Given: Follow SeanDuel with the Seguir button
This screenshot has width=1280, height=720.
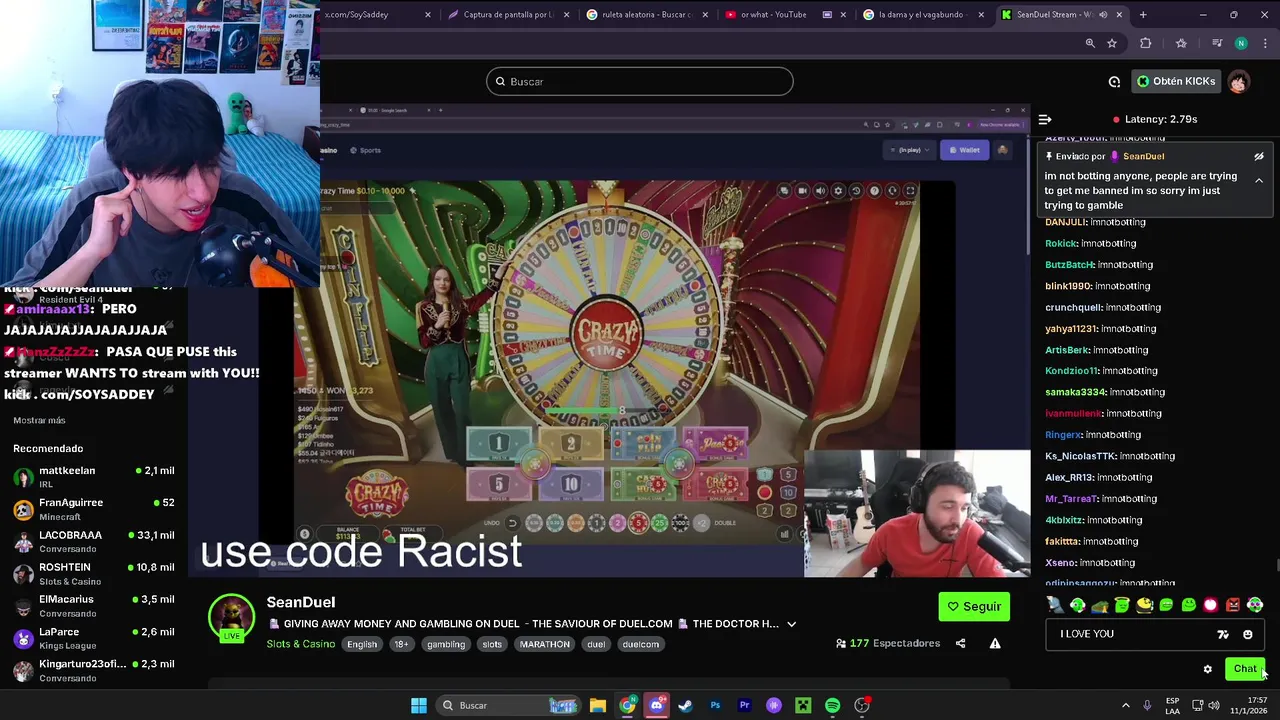Looking at the screenshot, I should coord(974,607).
